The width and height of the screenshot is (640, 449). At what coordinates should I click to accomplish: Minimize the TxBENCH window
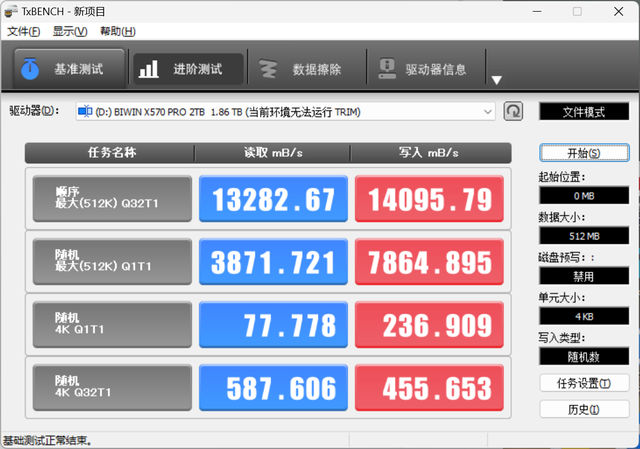(537, 11)
